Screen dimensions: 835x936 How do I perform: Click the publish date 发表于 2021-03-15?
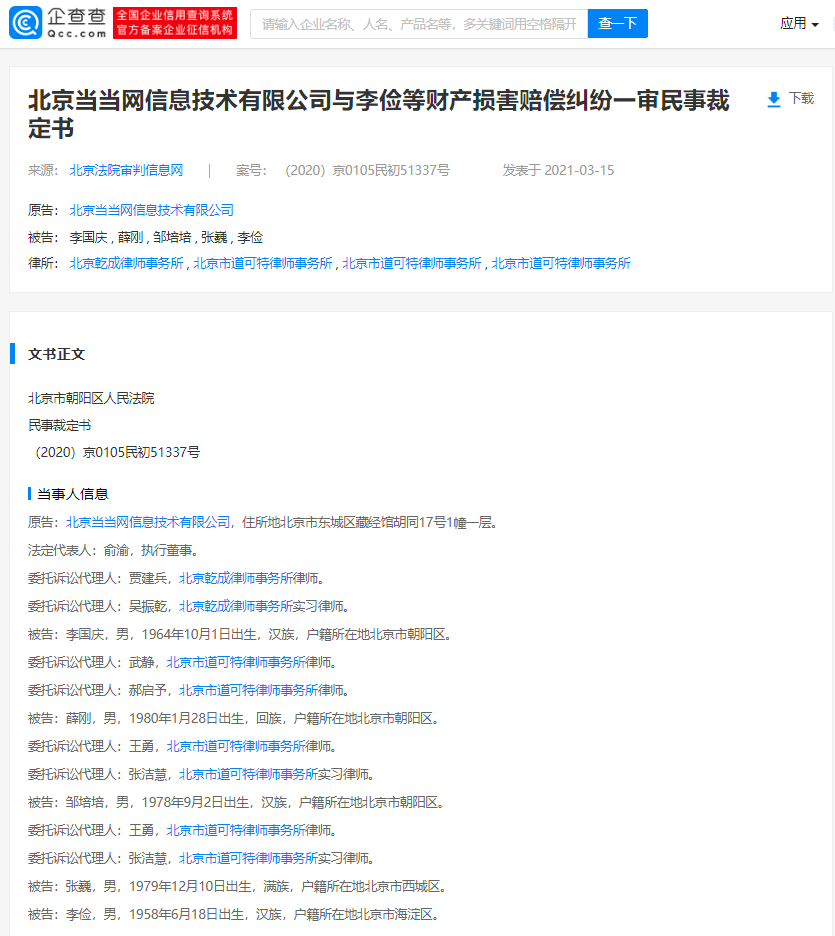pos(558,170)
